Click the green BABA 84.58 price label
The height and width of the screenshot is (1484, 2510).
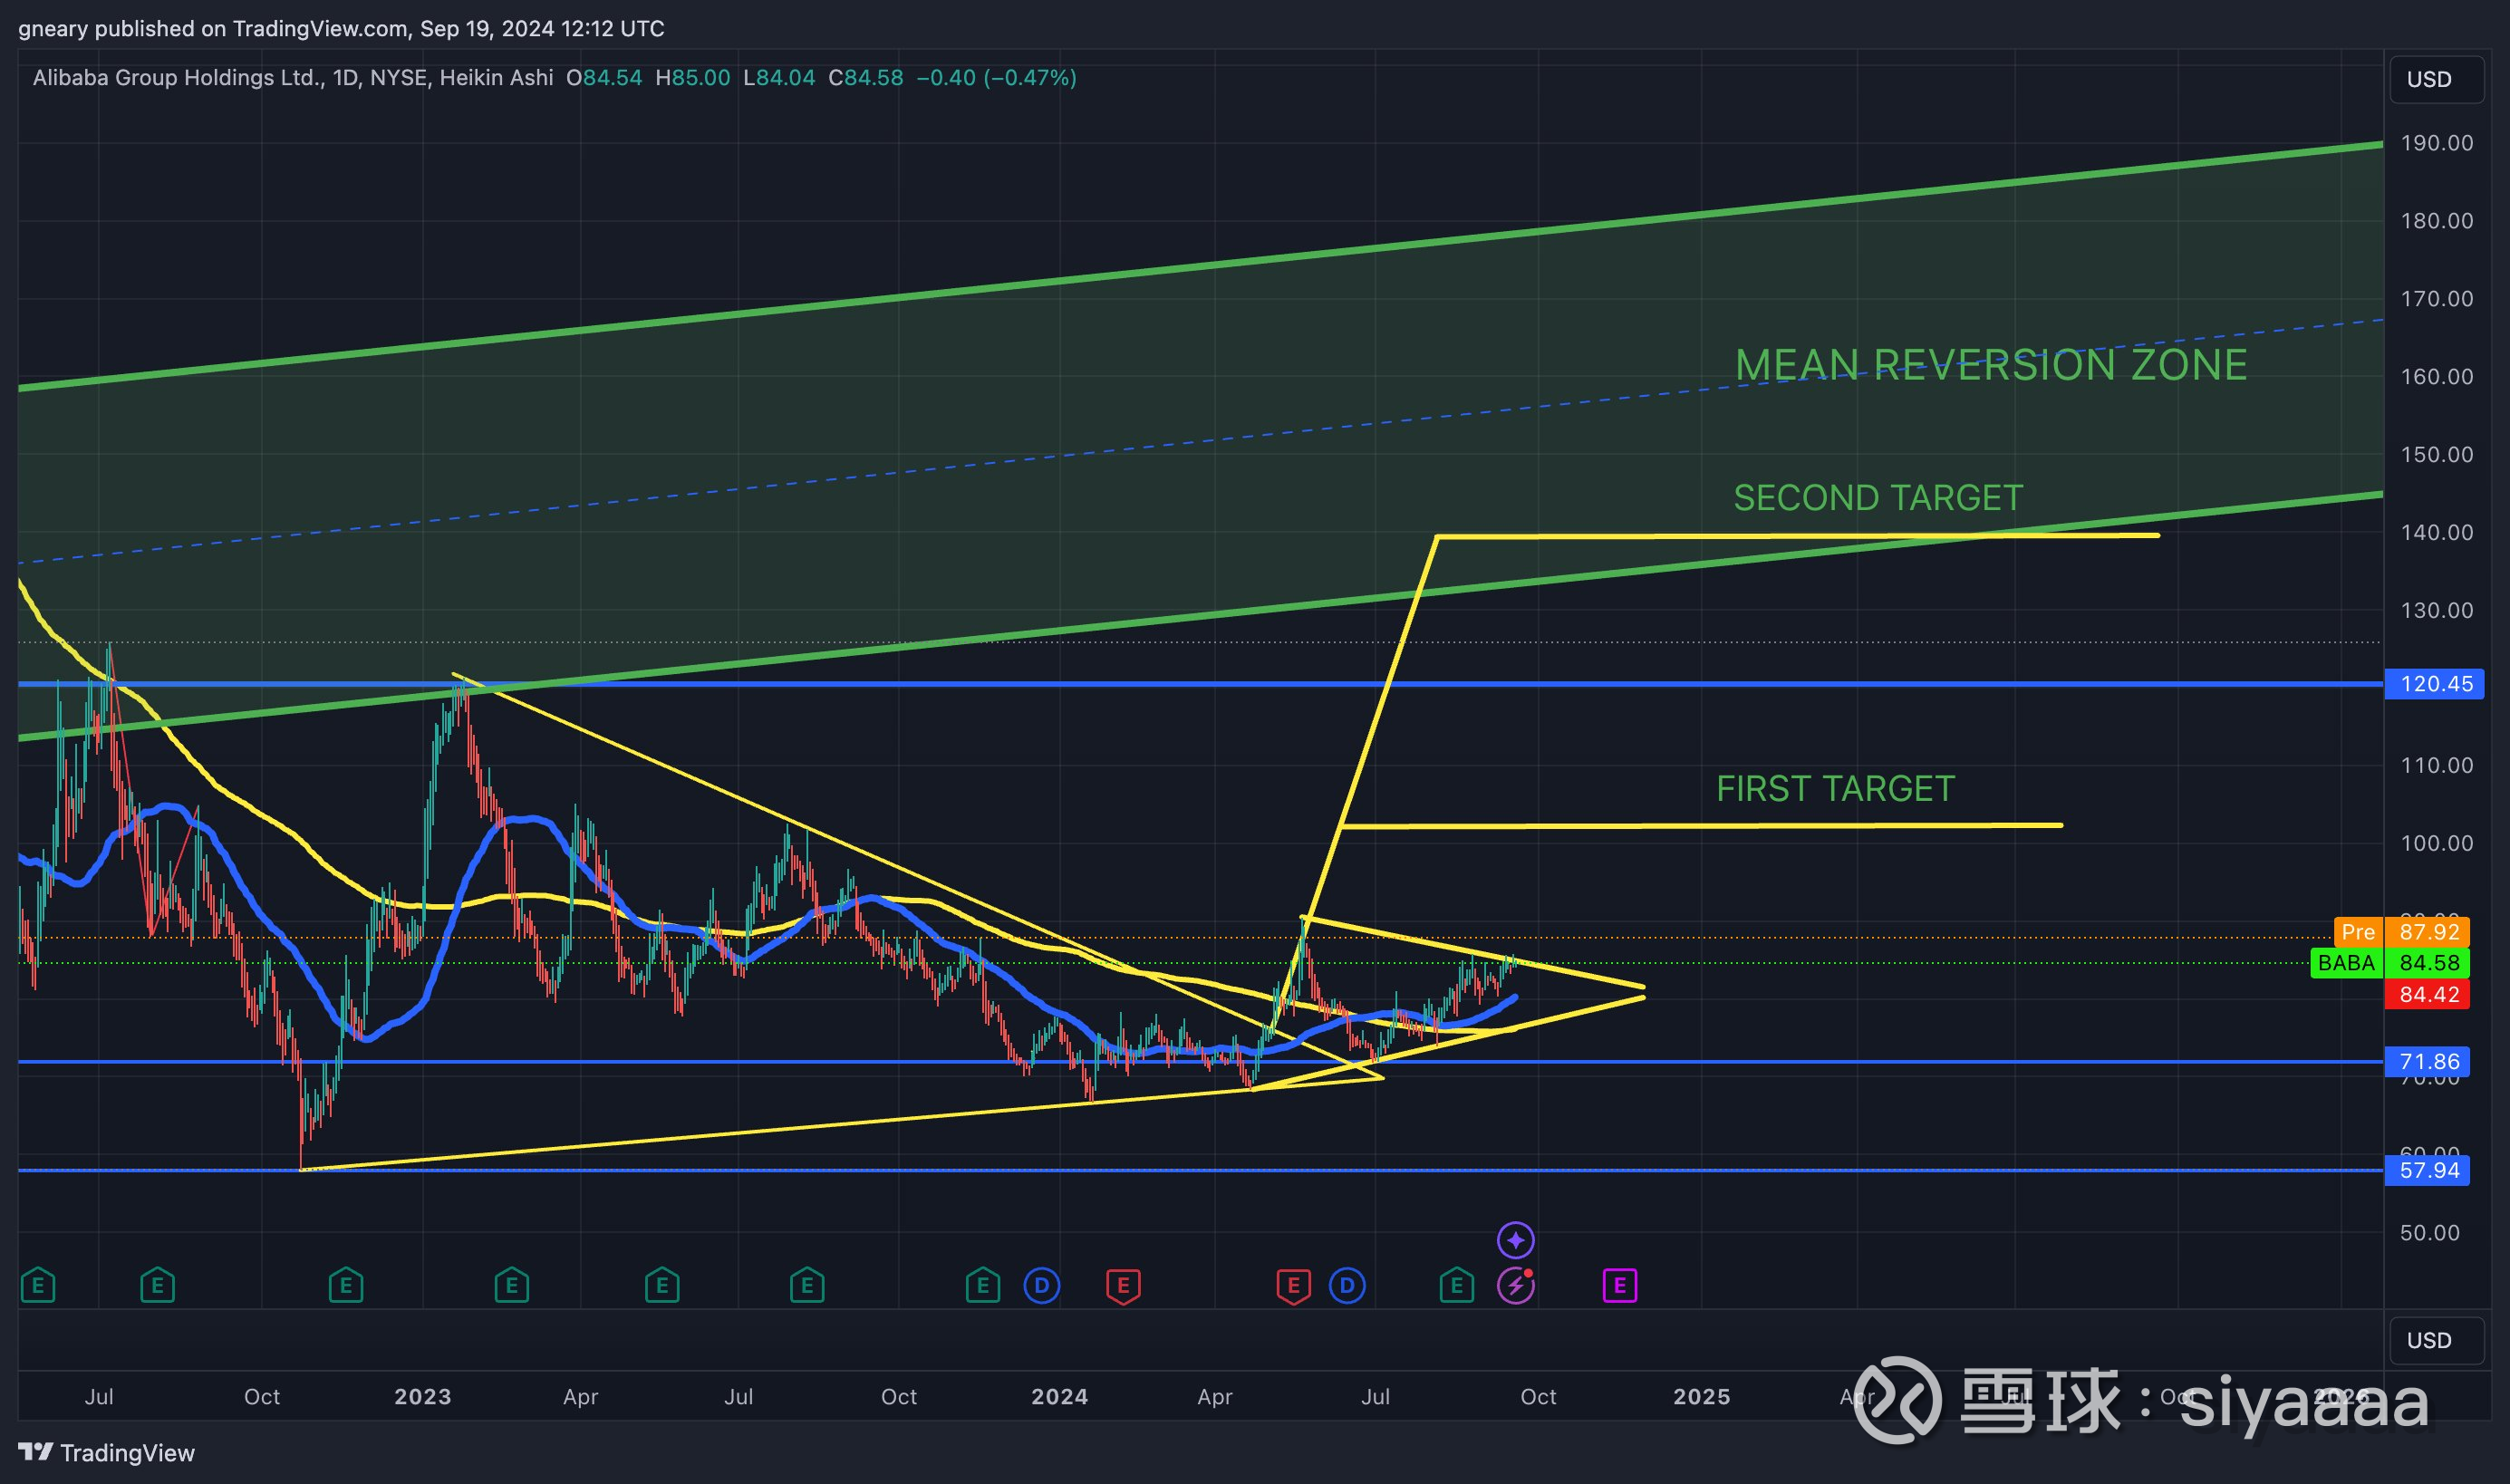click(2390, 963)
